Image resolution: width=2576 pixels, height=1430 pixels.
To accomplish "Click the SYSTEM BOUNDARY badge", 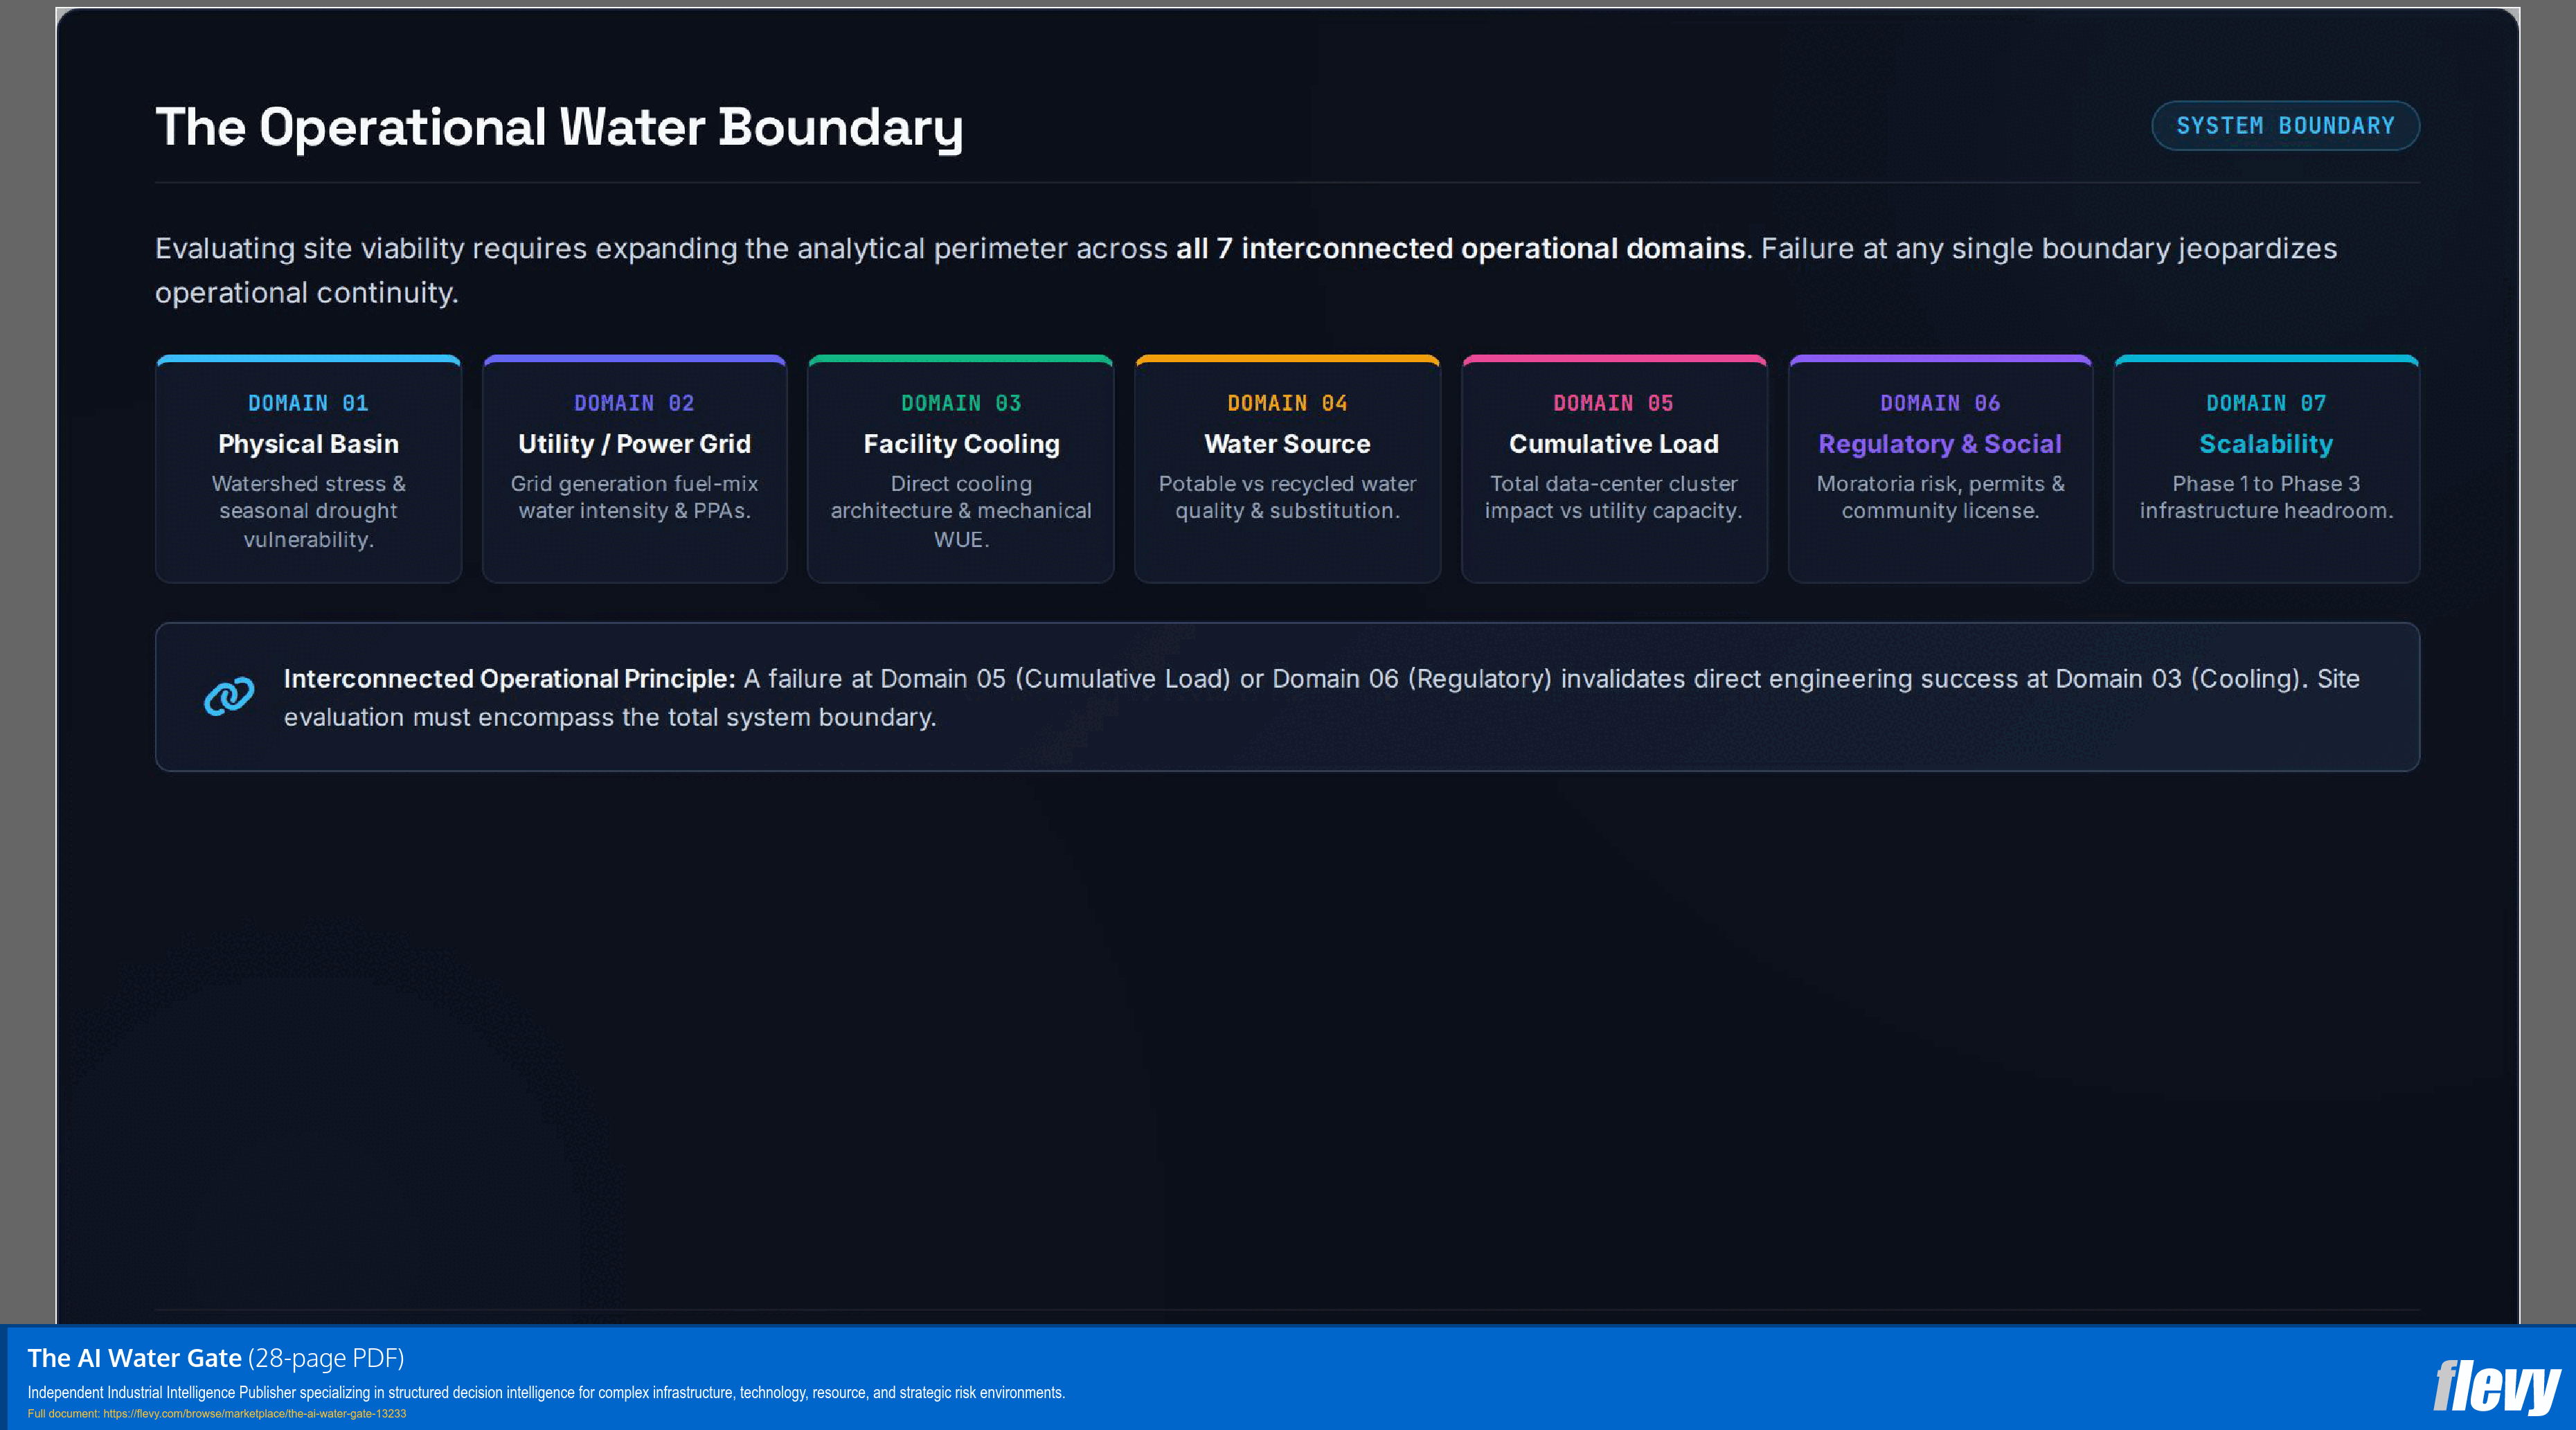I will pos(2285,126).
